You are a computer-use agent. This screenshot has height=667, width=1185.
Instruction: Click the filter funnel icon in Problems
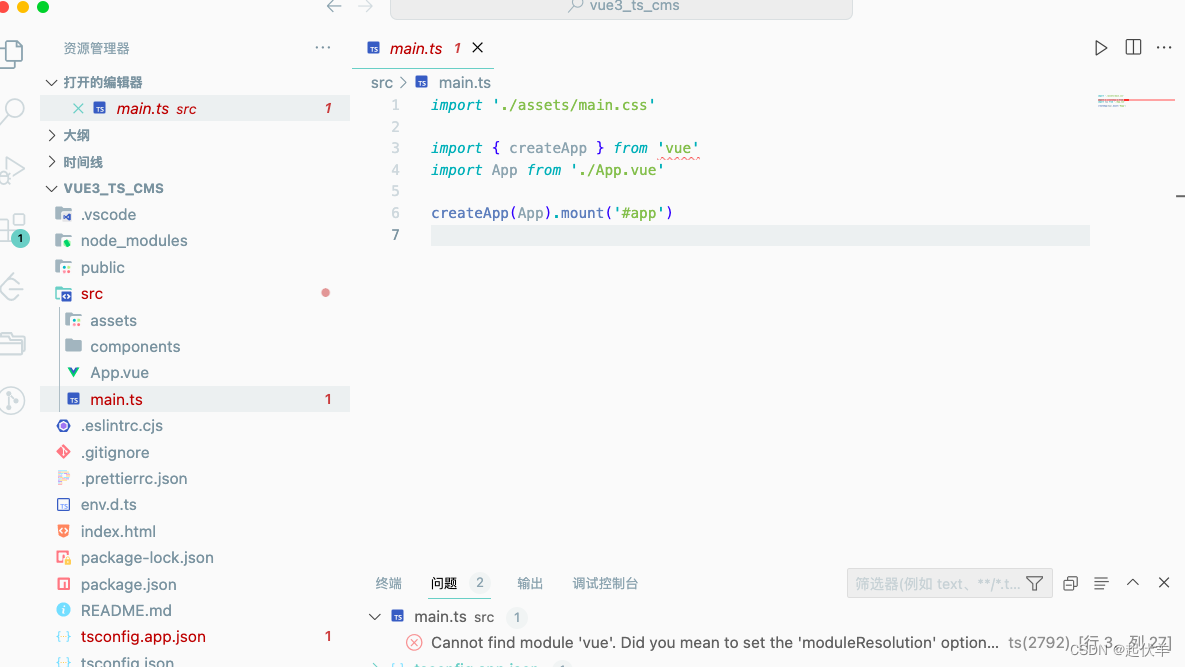[x=1035, y=583]
